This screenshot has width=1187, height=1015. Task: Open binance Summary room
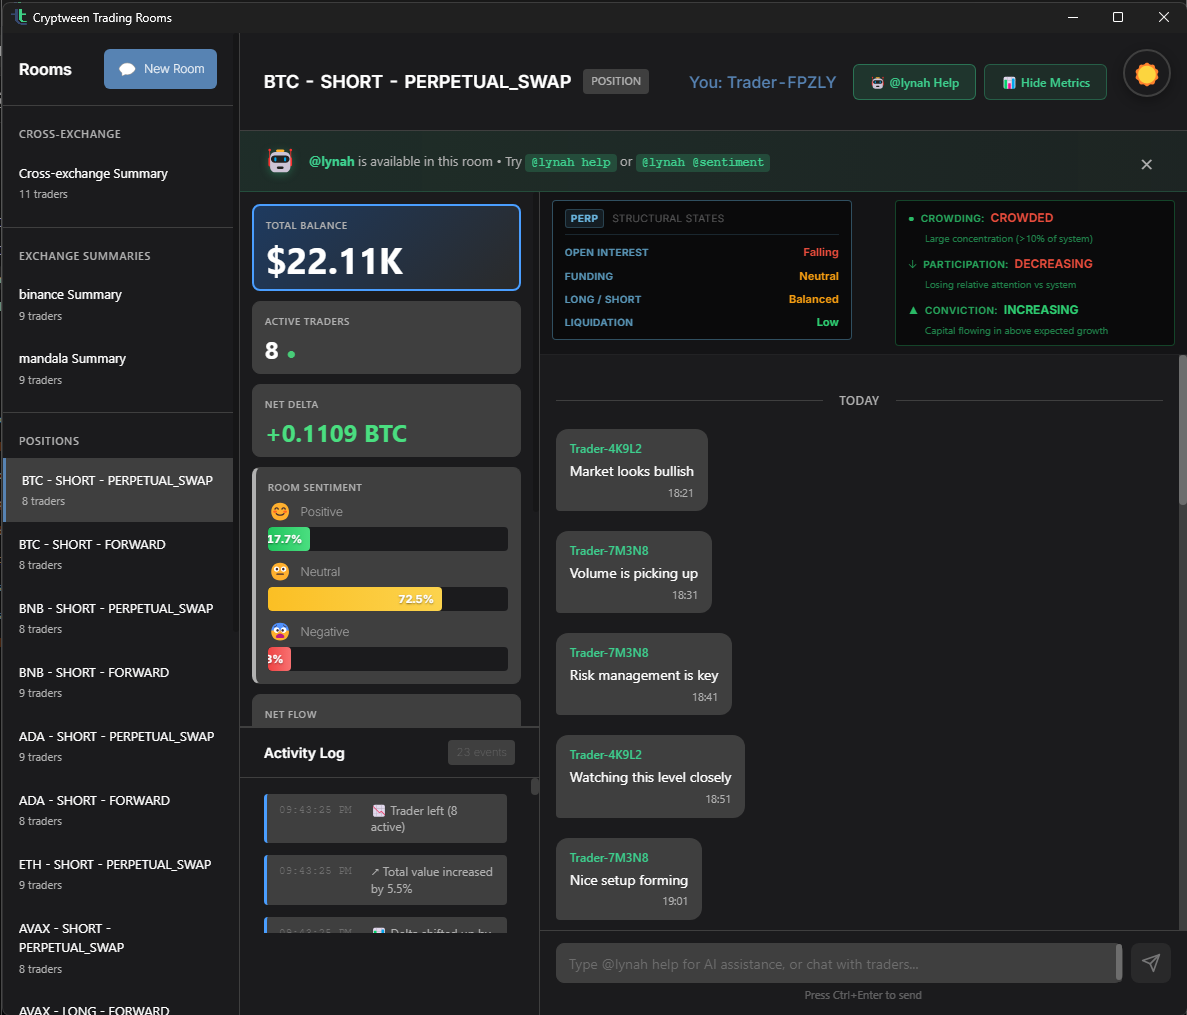click(x=118, y=304)
